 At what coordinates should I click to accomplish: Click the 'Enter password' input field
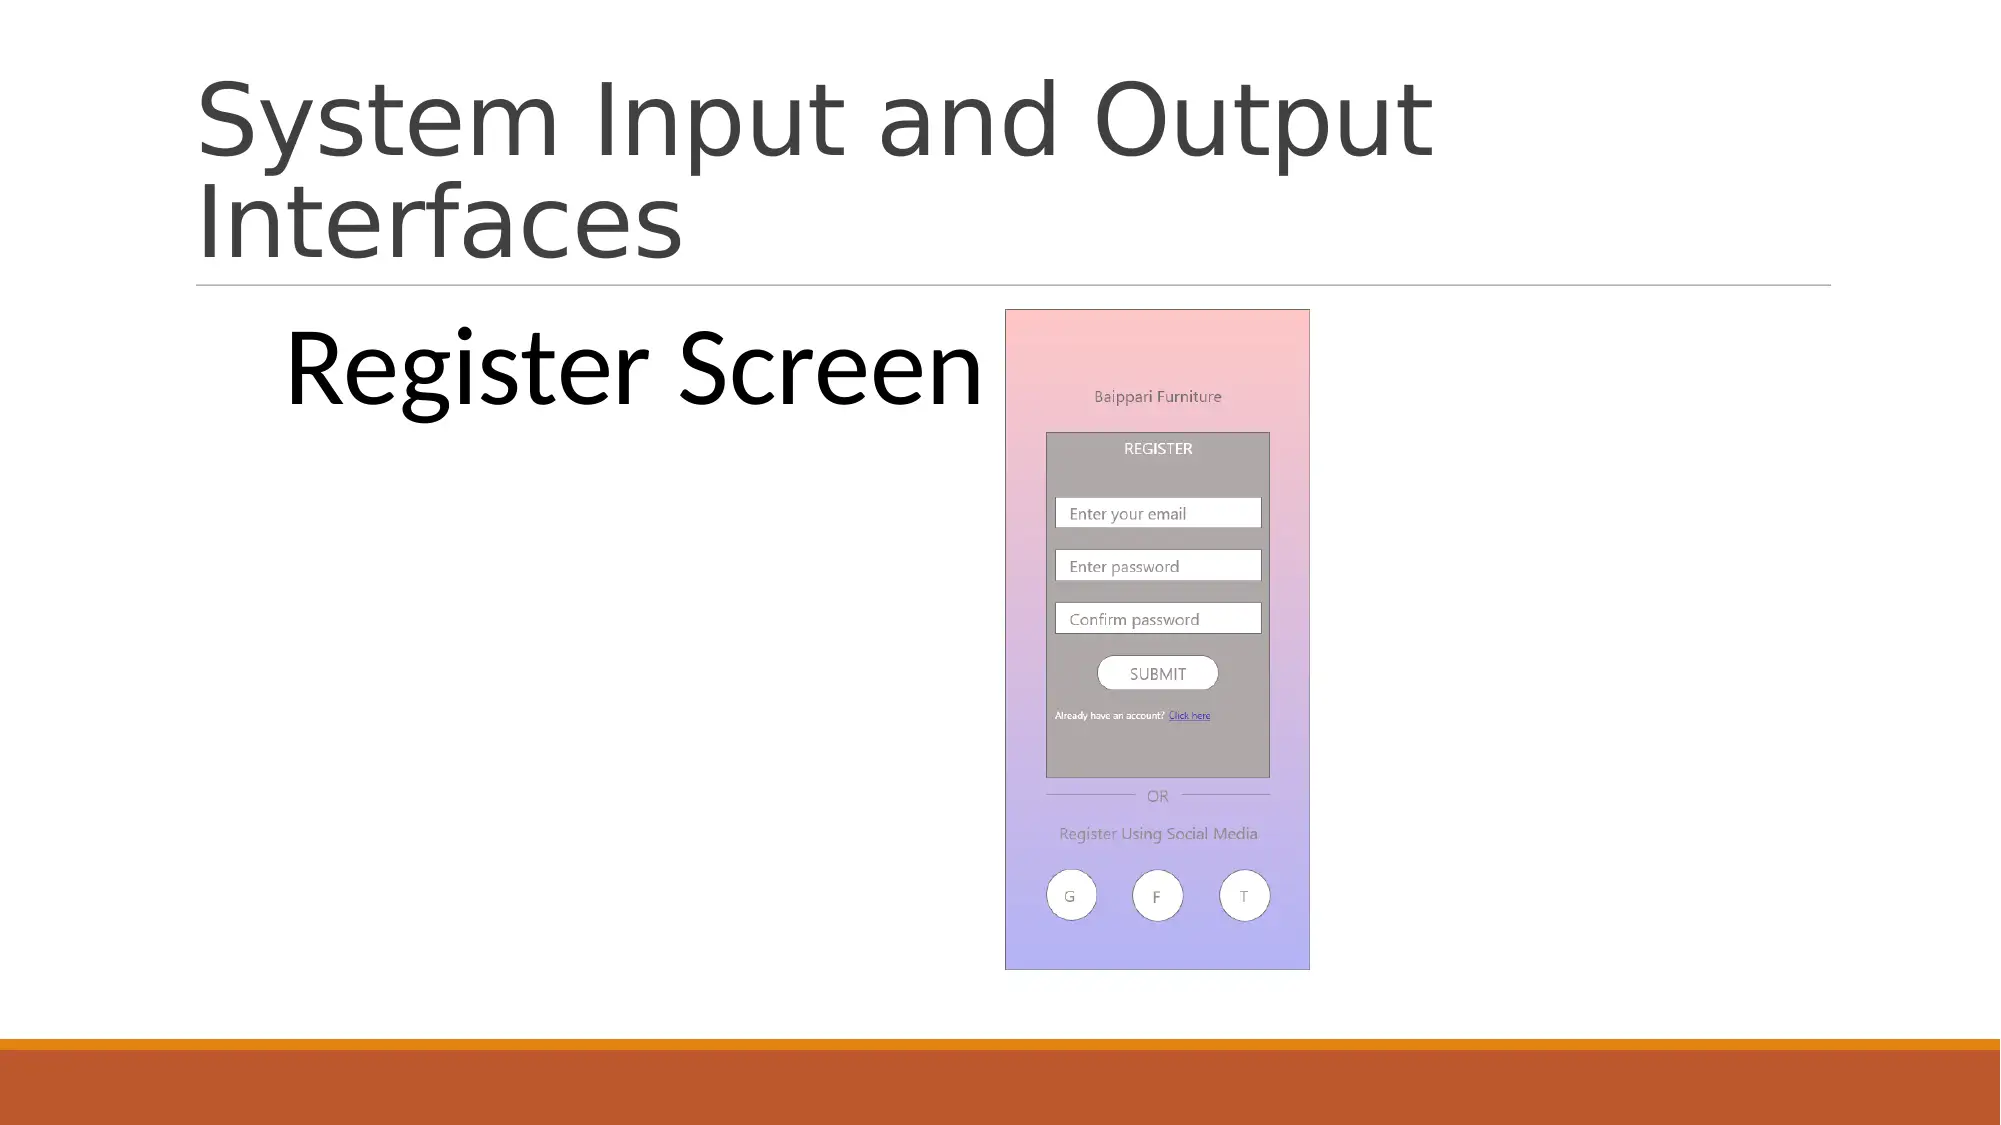[1159, 565]
